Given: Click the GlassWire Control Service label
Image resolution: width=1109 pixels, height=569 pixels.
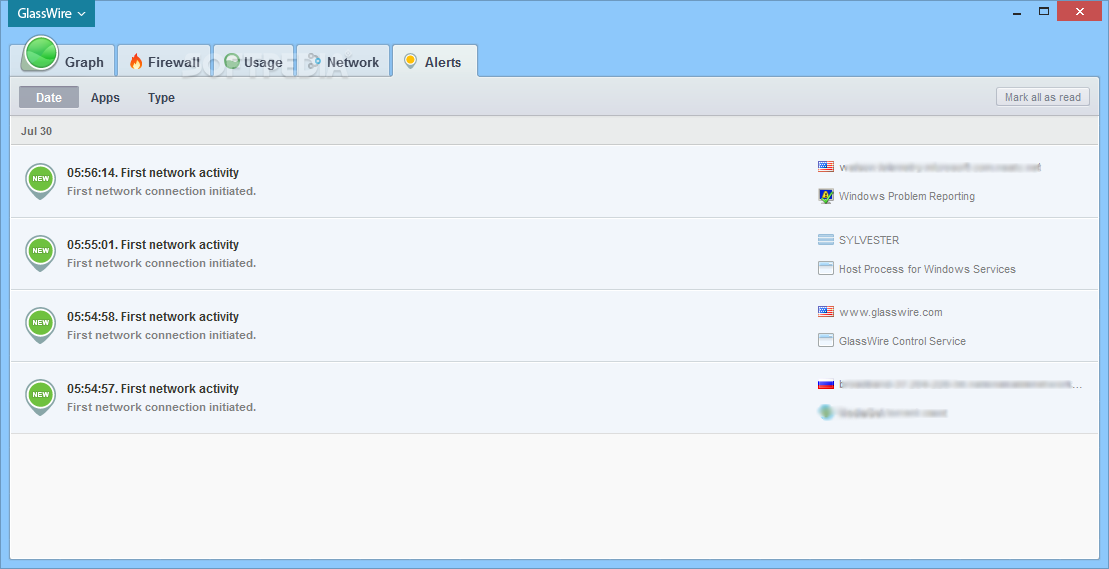Looking at the screenshot, I should pyautogui.click(x=902, y=341).
